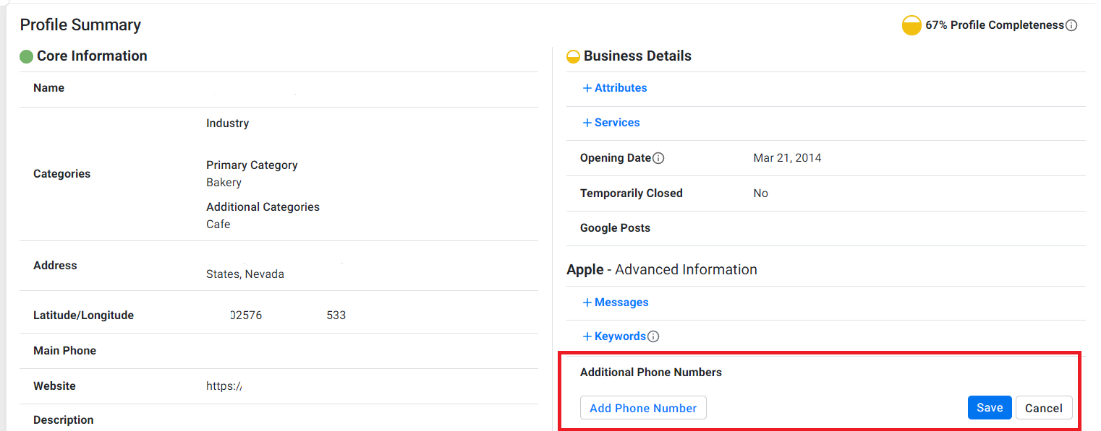Click the Bakery primary category value
This screenshot has height=431, width=1101.
[224, 183]
